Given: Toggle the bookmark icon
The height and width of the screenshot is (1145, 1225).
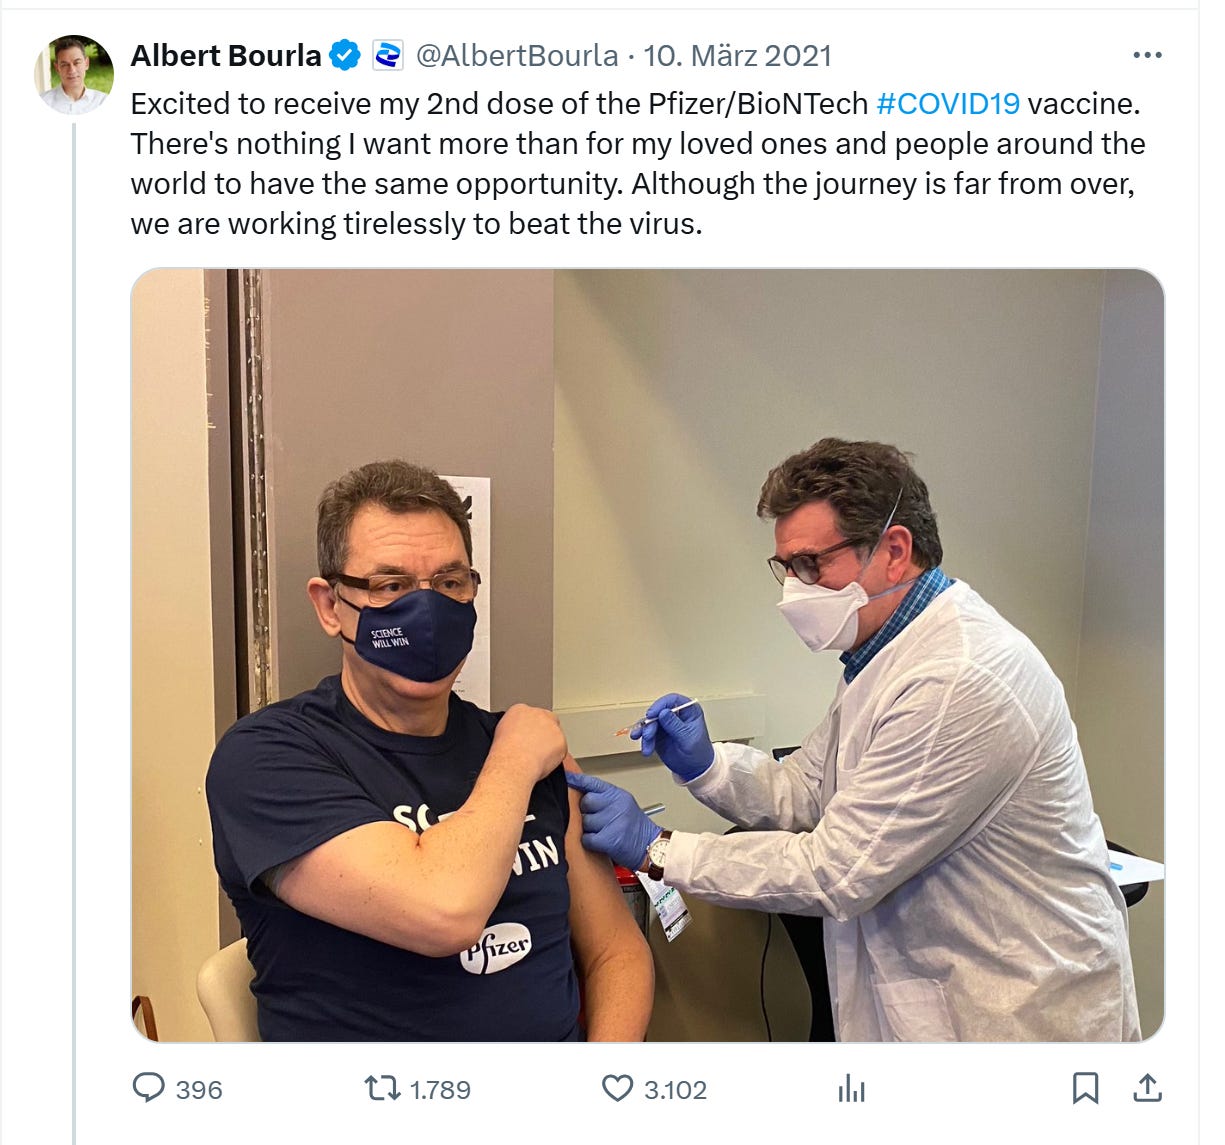Looking at the screenshot, I should (x=1085, y=1088).
